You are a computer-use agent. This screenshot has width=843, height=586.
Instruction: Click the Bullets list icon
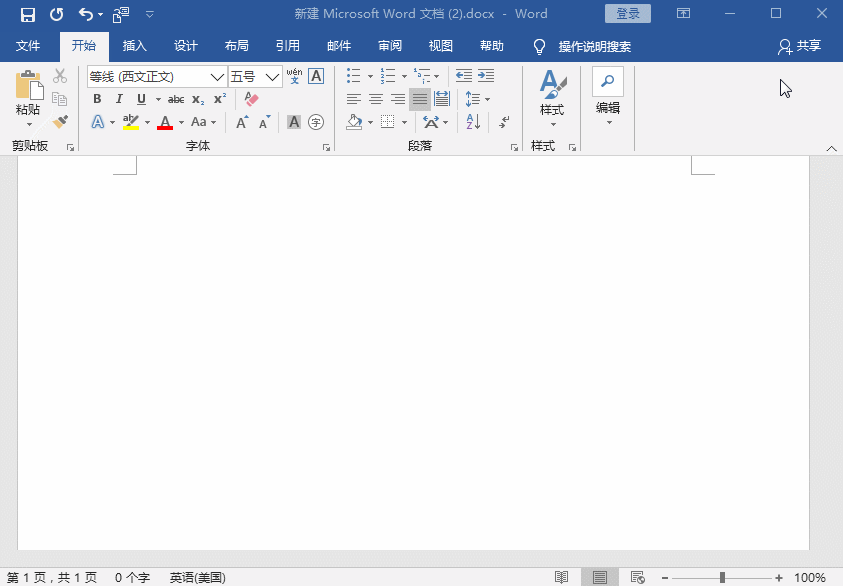tap(353, 76)
